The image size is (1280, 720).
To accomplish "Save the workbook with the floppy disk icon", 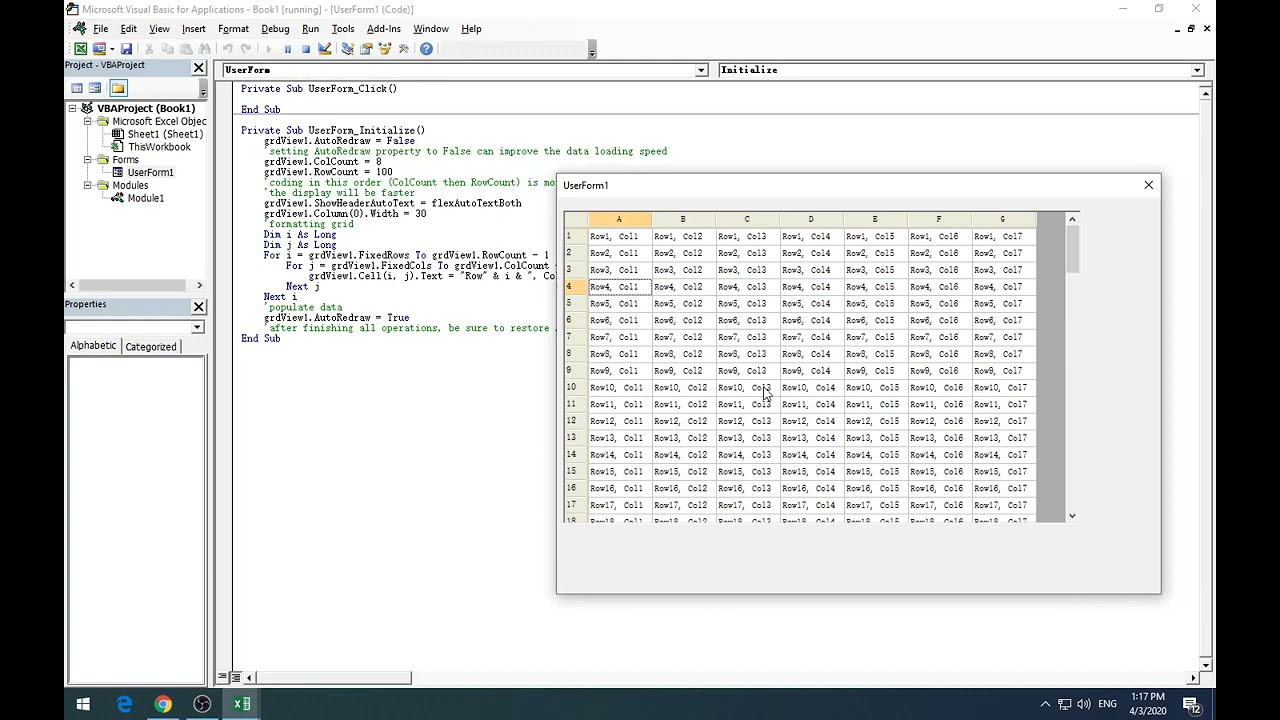I will point(126,49).
